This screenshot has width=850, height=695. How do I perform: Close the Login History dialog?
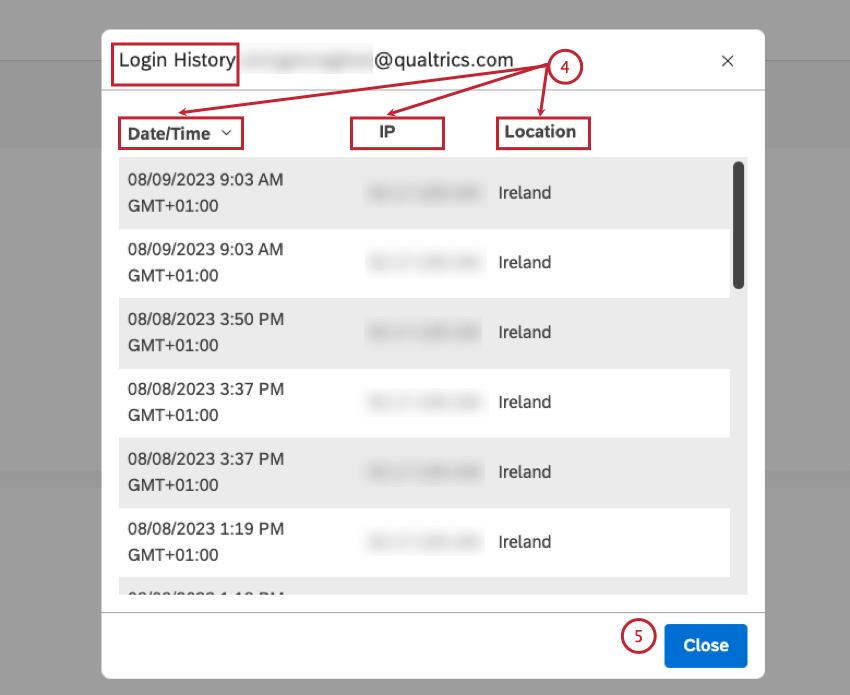coord(705,645)
